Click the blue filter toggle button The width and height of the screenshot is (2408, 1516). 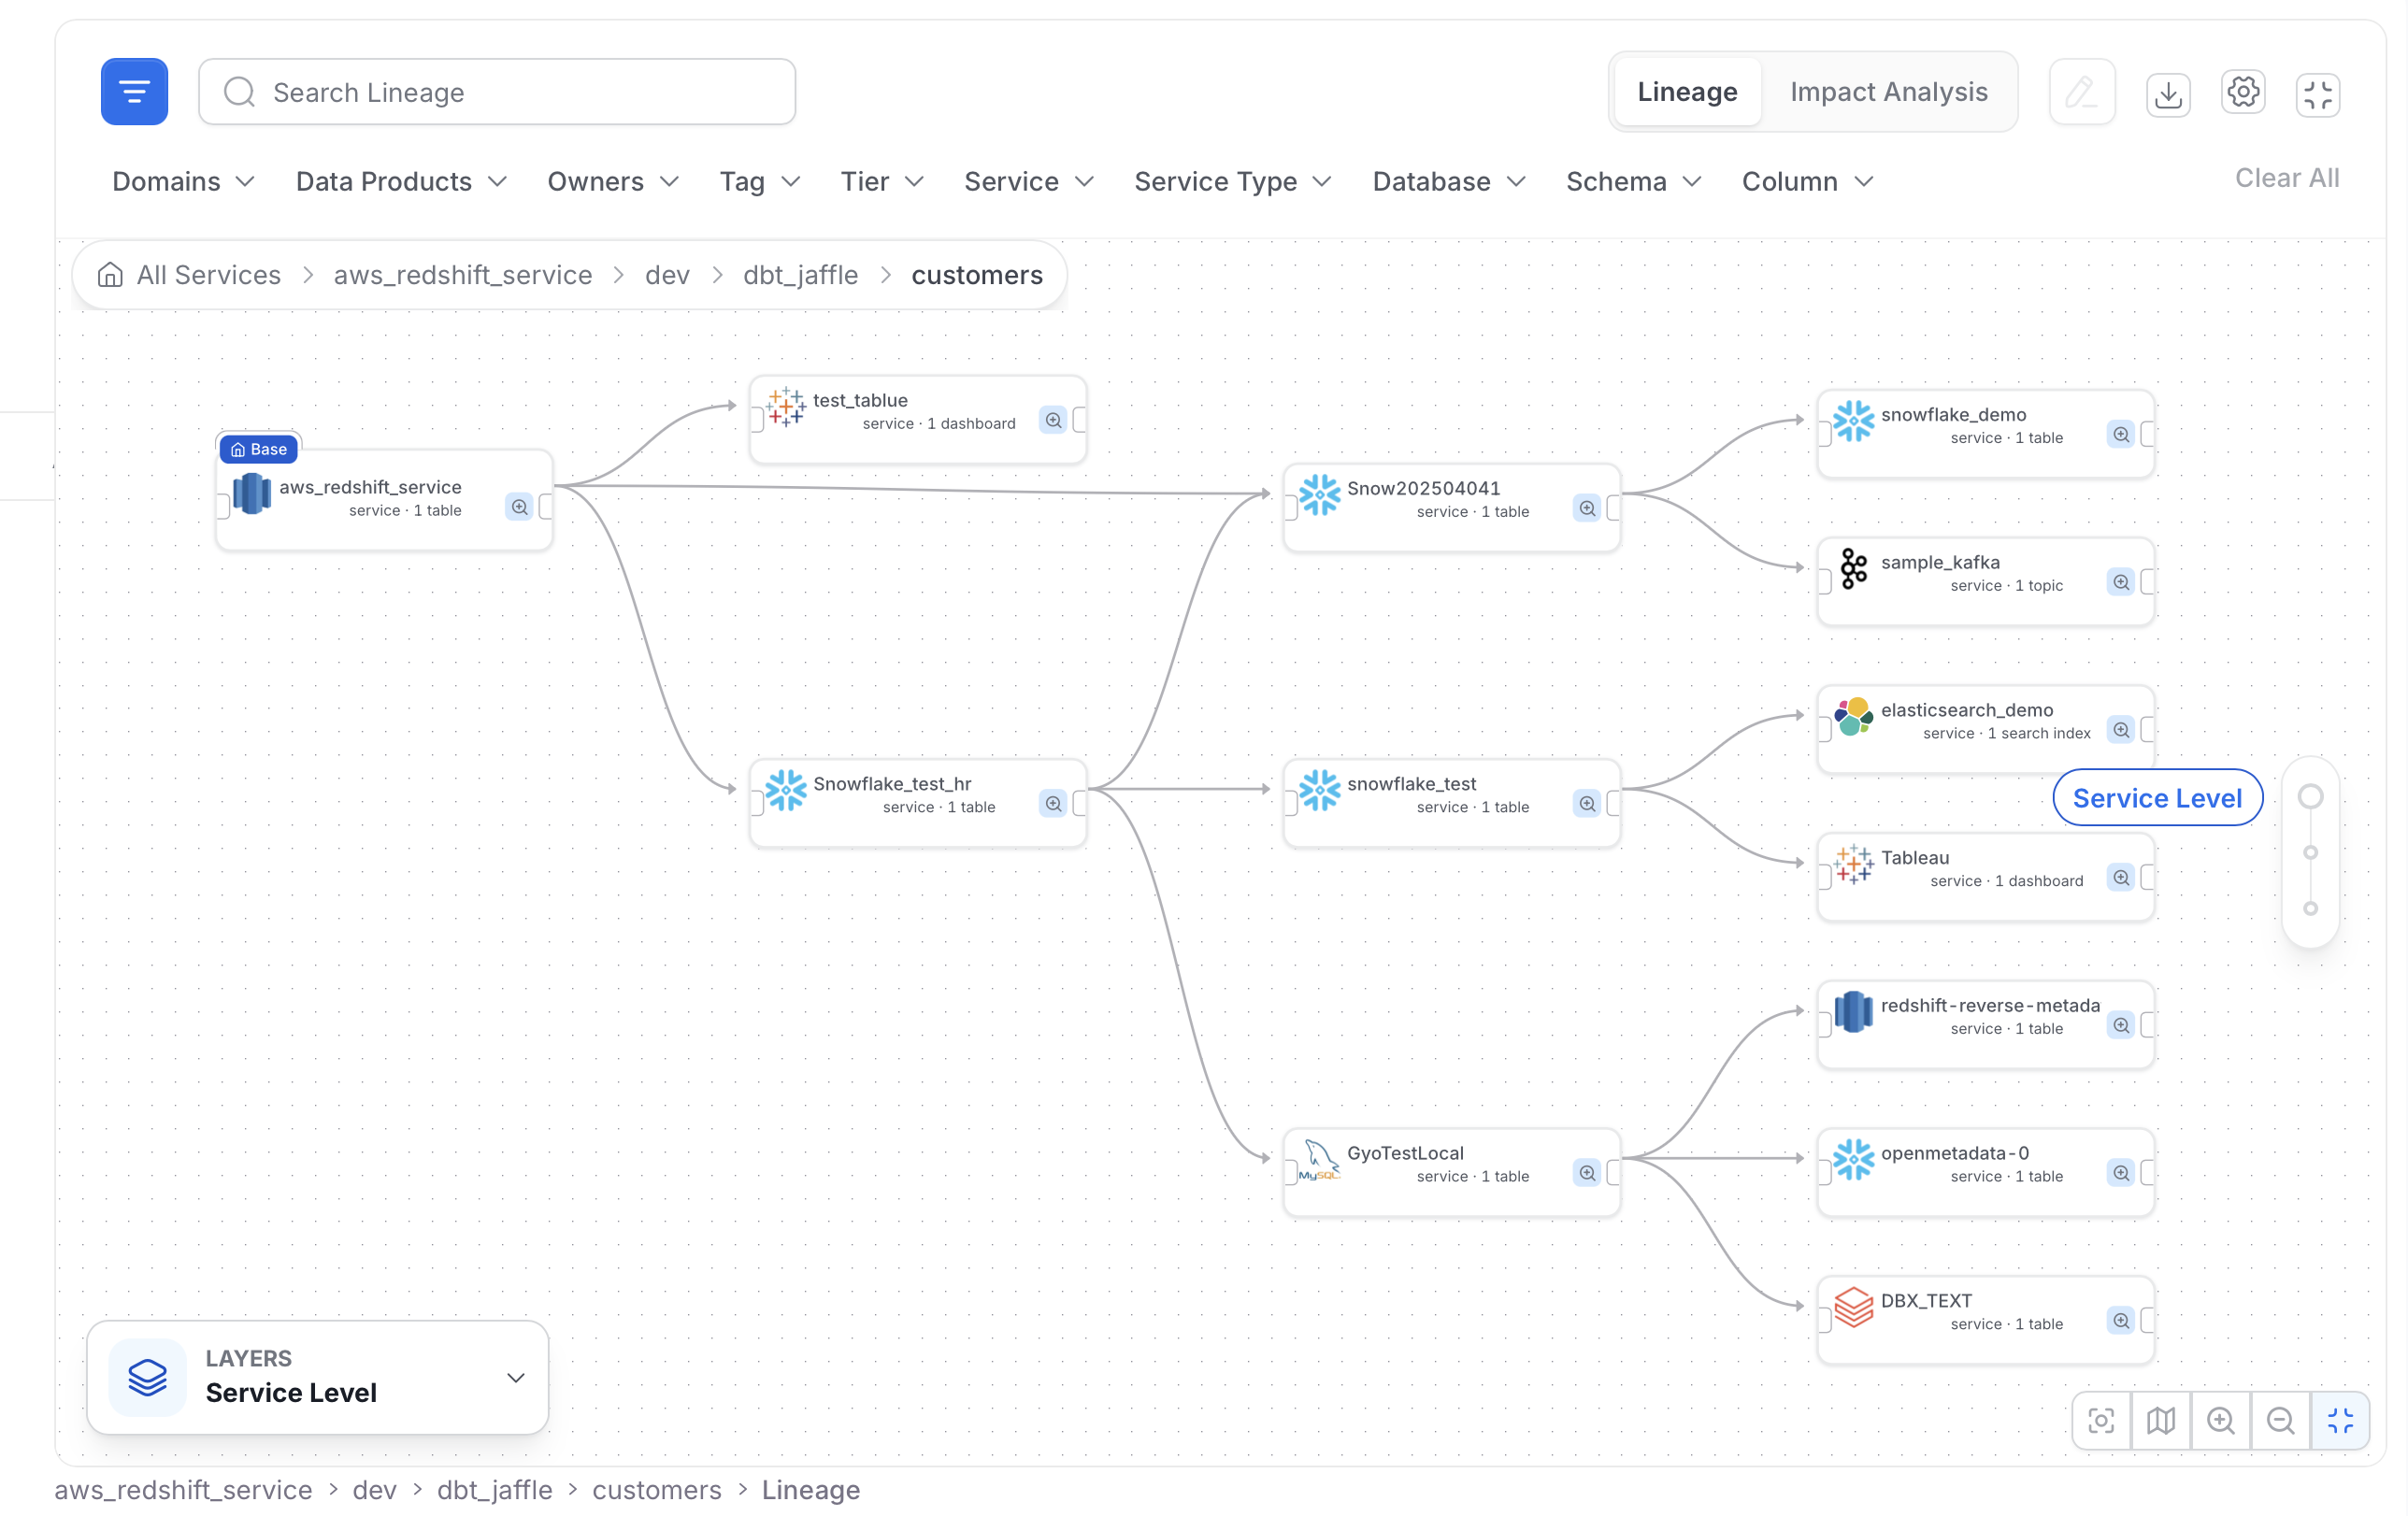134,92
